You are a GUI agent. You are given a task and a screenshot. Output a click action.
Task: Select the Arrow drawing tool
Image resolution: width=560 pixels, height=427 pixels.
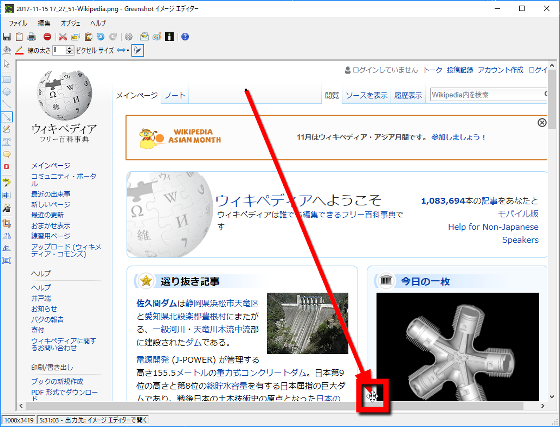pos(7,117)
